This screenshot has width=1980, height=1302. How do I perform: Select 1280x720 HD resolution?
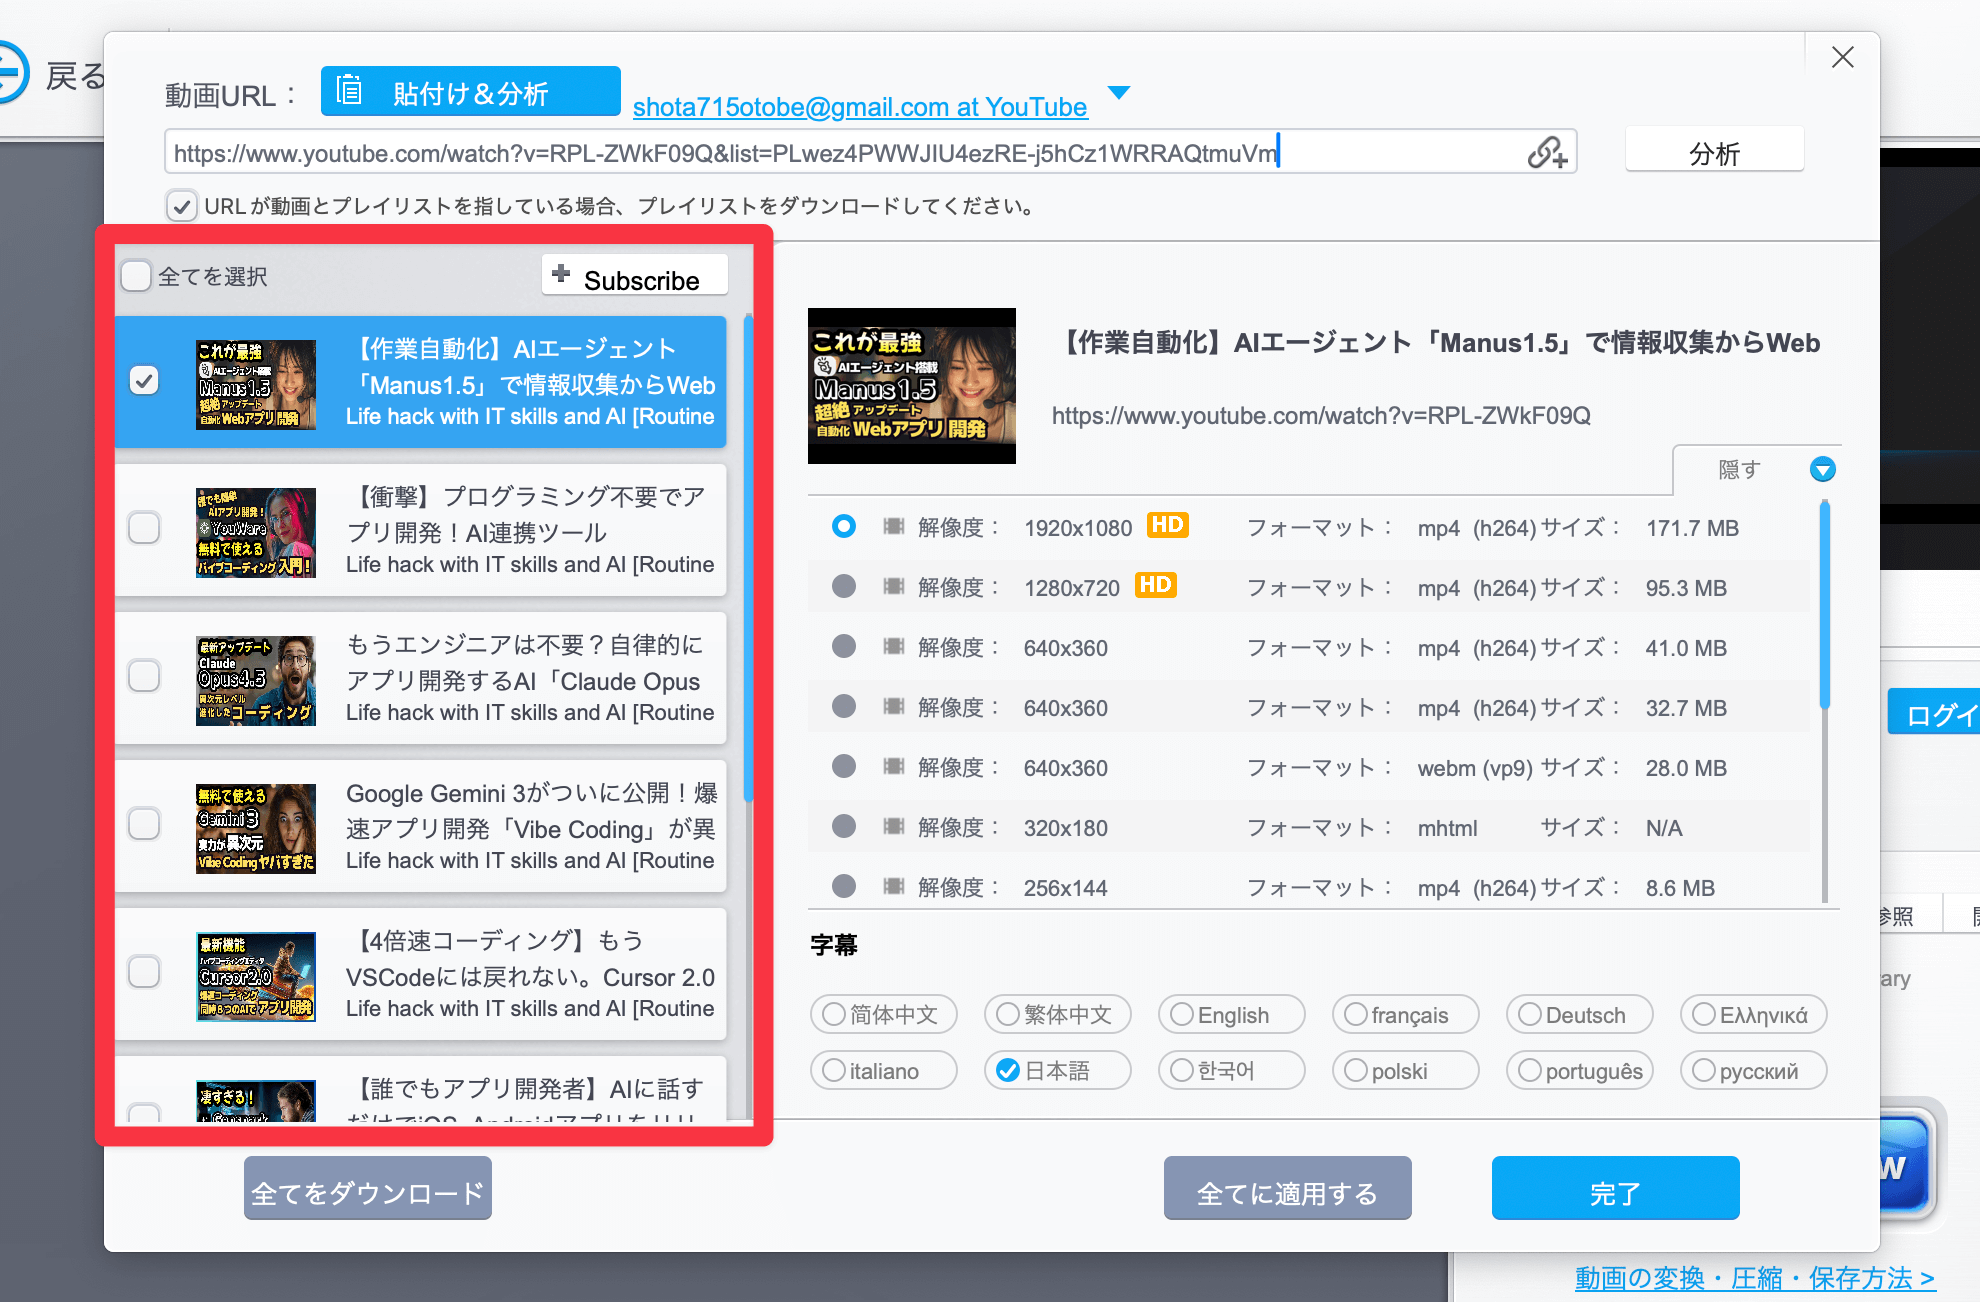[843, 587]
